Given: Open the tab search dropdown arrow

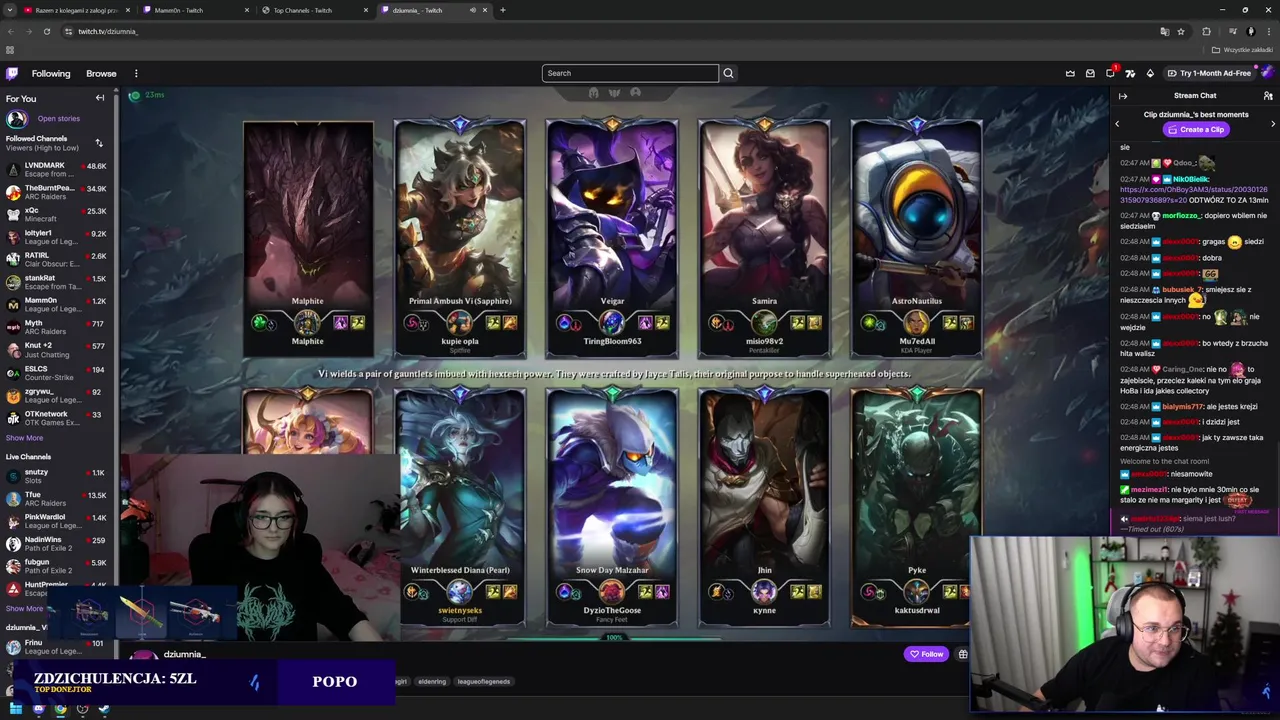Looking at the screenshot, I should 10,10.
